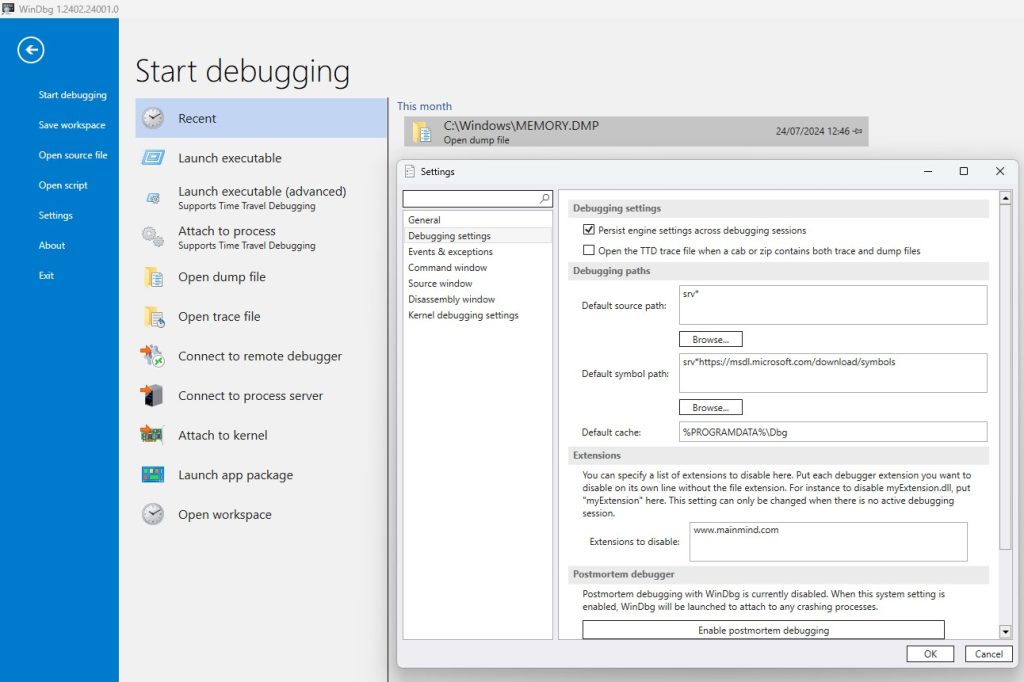Viewport: 1024px width, 682px height.
Task: Select the General settings category
Action: 477,219
